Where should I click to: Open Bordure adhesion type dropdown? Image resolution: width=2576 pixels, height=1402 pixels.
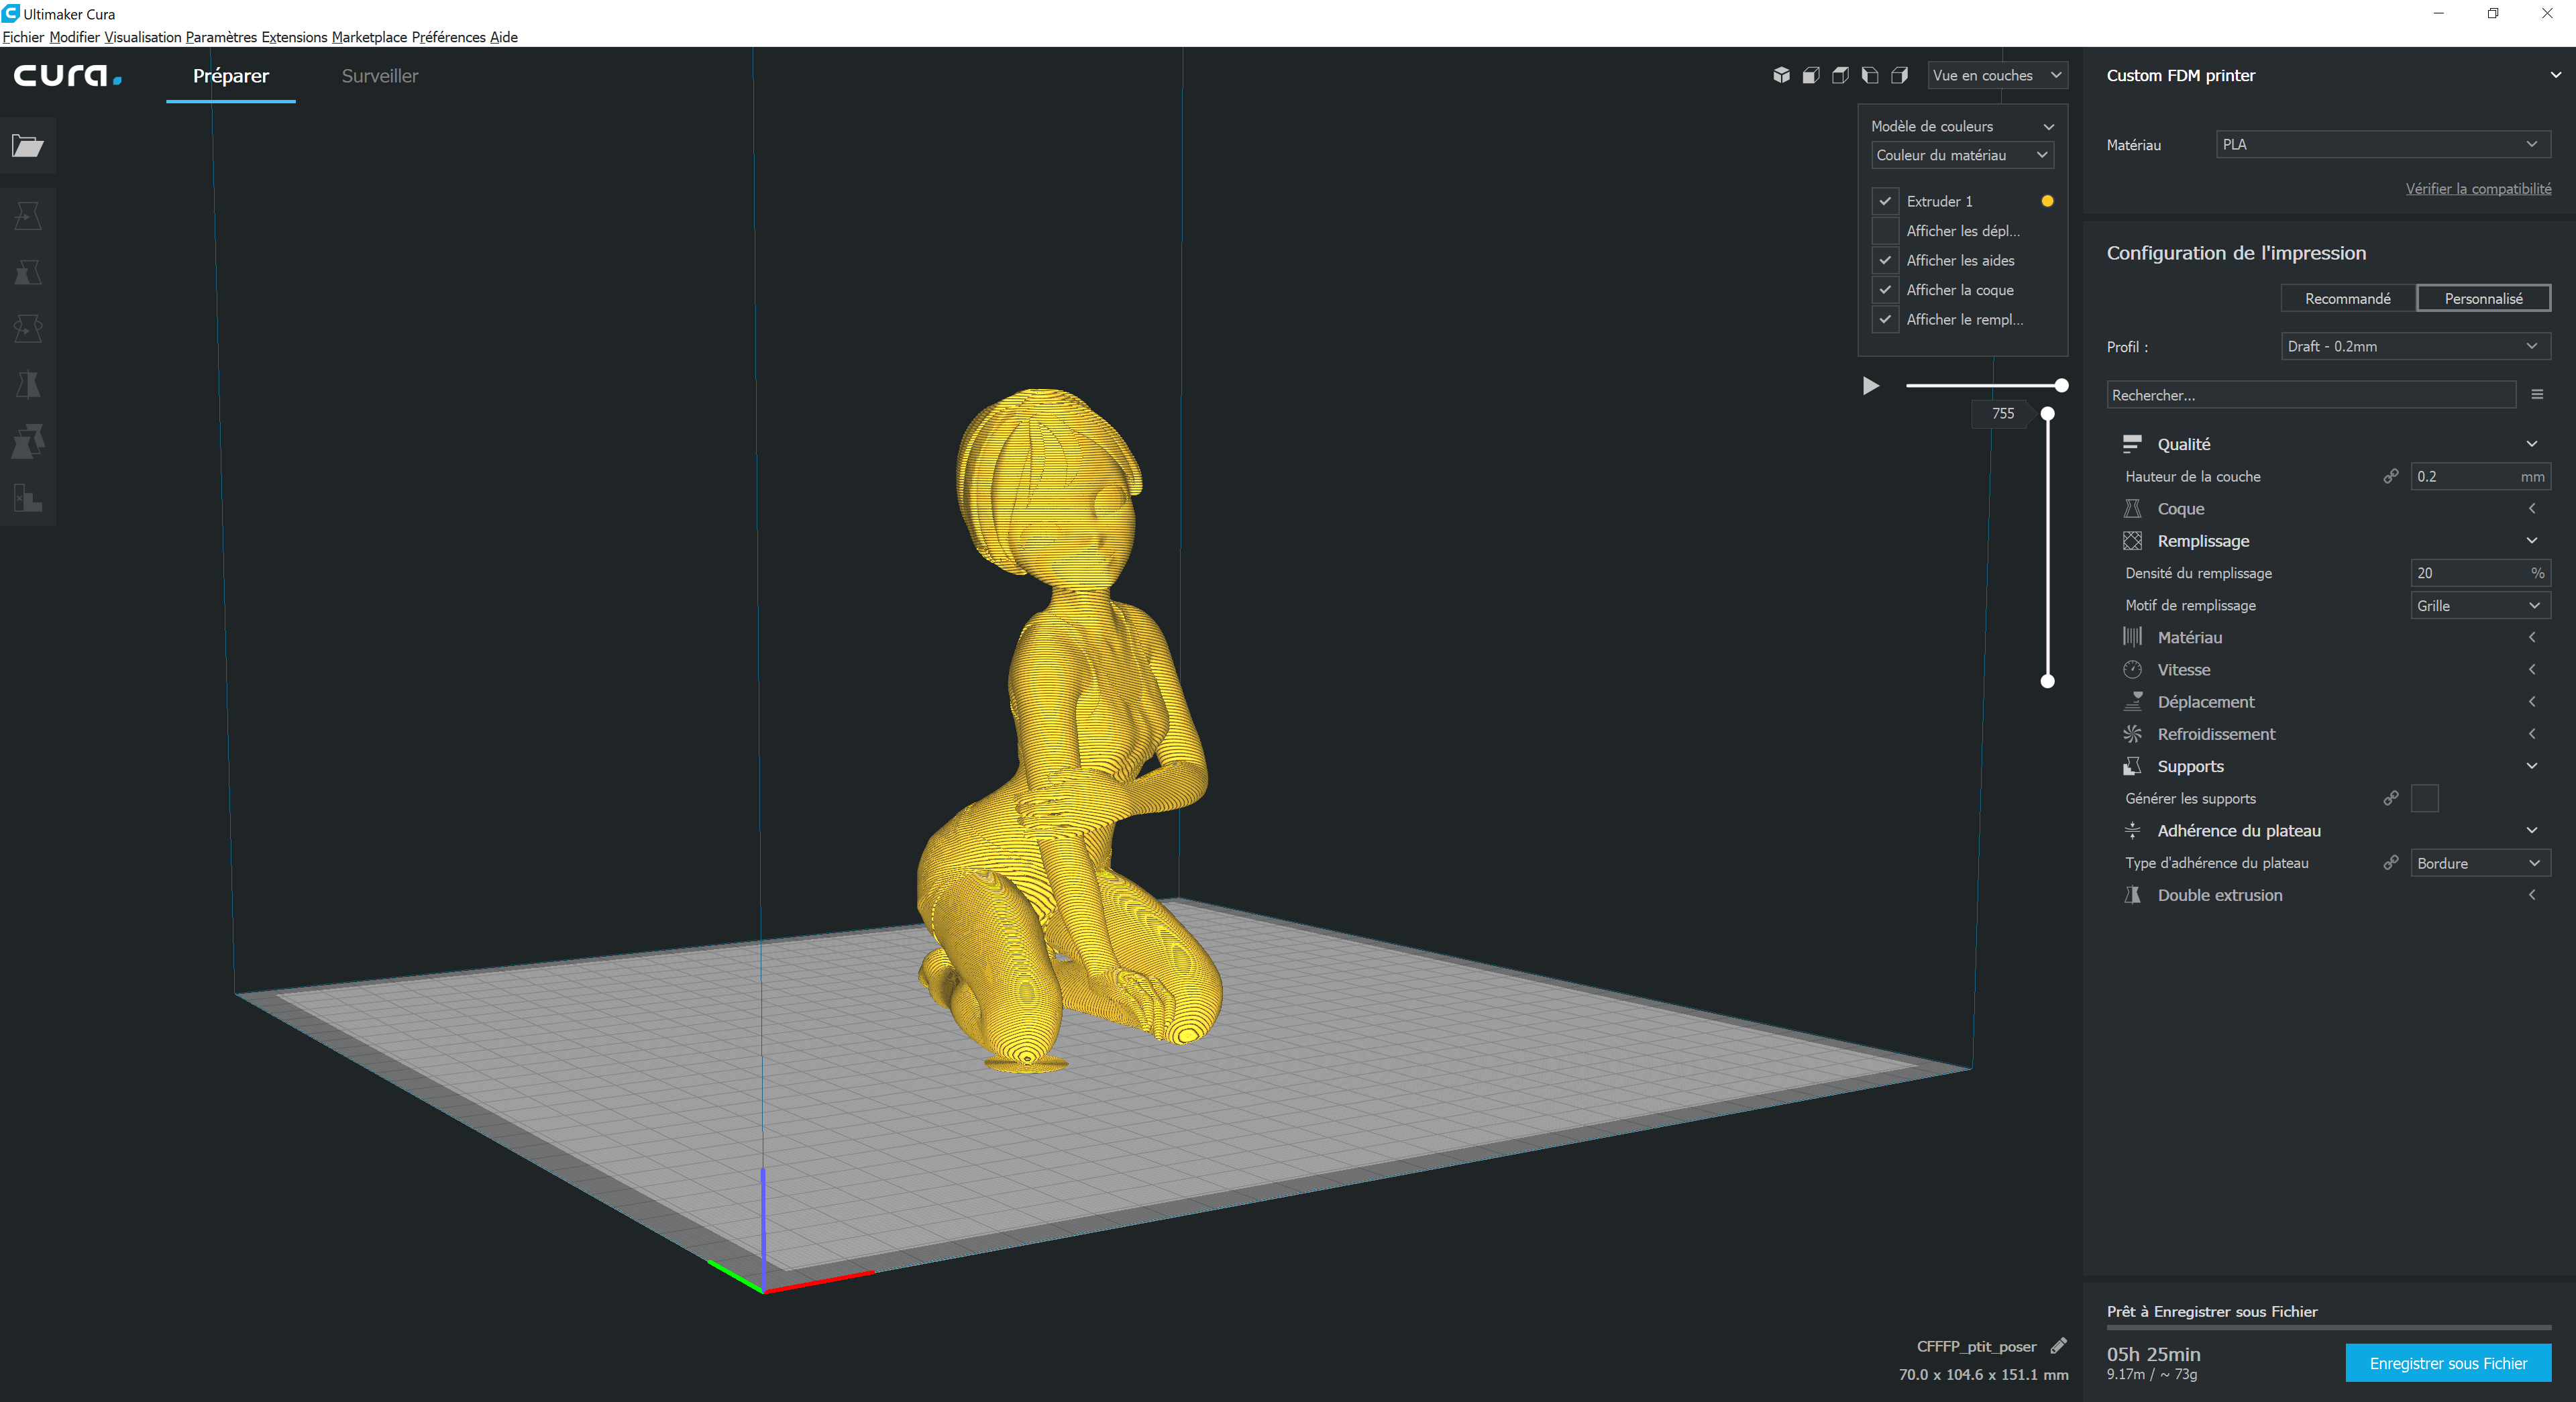[2480, 863]
